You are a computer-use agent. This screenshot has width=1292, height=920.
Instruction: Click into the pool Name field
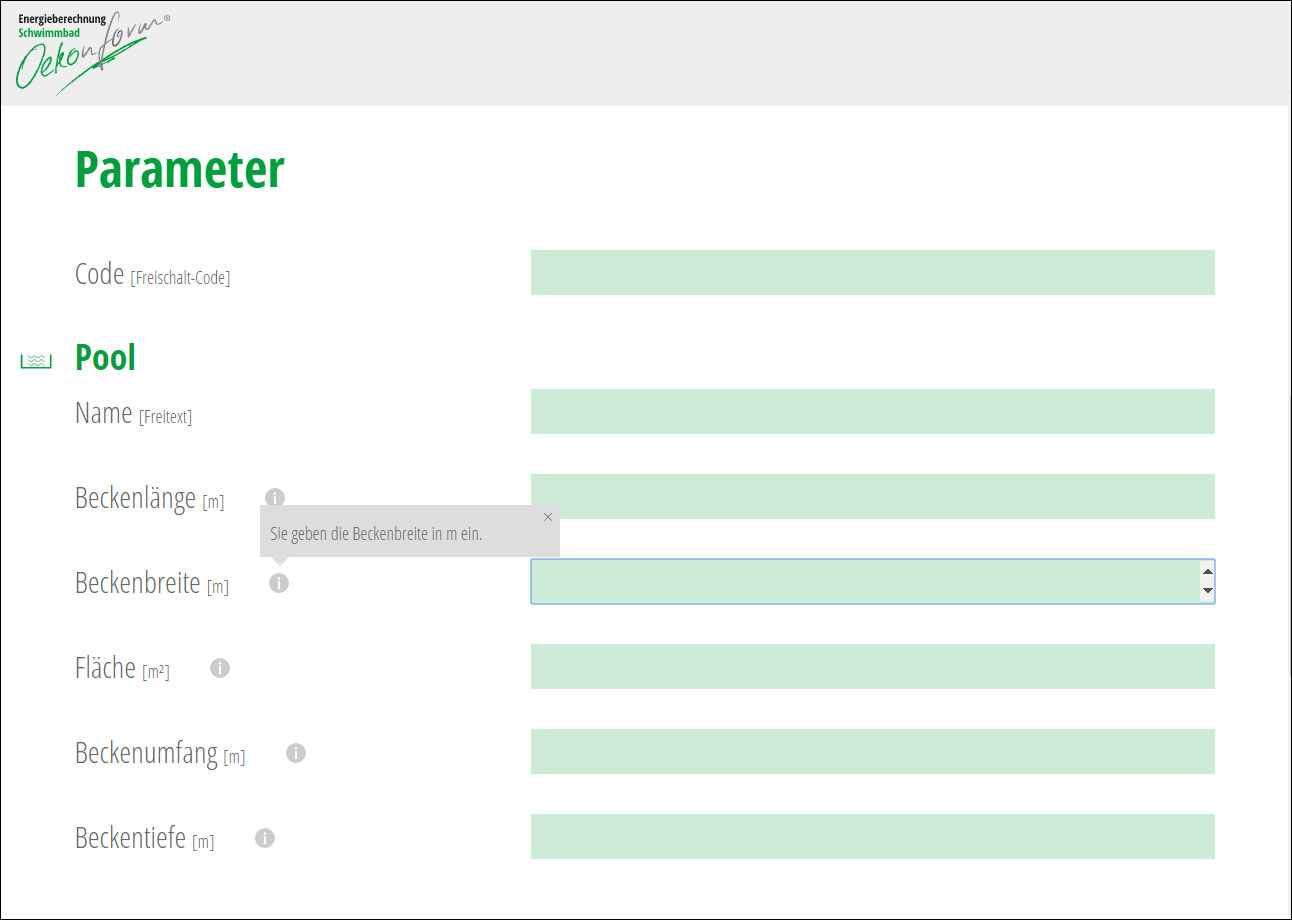tap(872, 411)
